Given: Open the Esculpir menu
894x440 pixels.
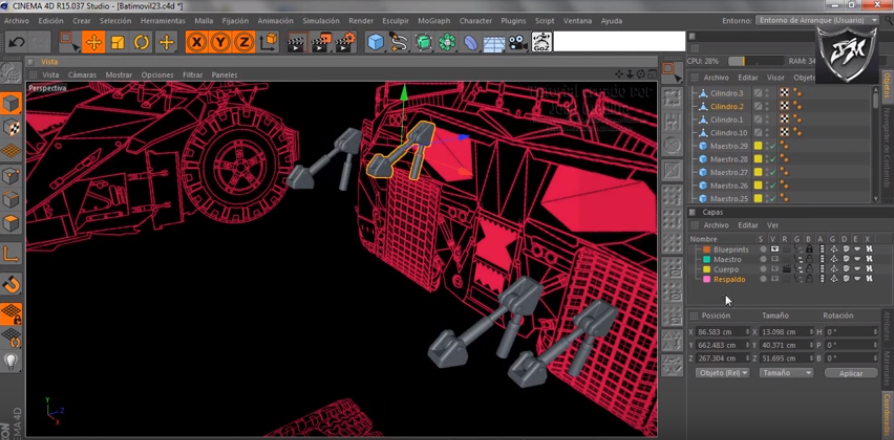Looking at the screenshot, I should click(395, 21).
